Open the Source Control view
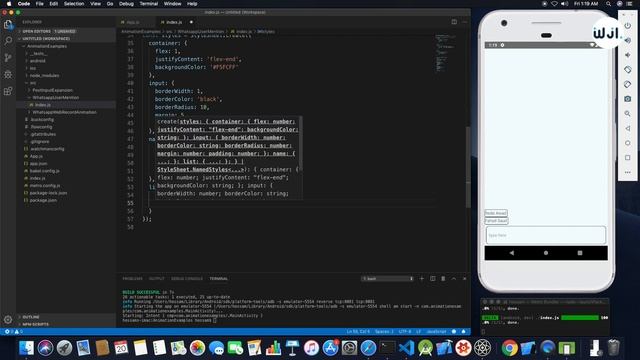Image resolution: width=640 pixels, height=360 pixels. click(8, 58)
